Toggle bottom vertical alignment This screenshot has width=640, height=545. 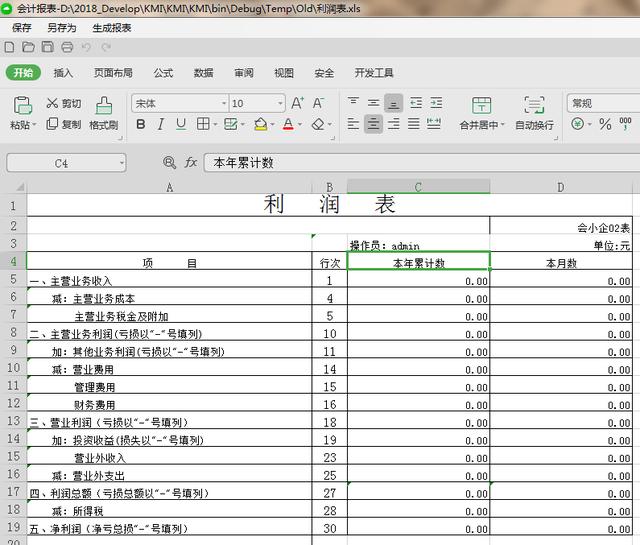[x=393, y=103]
